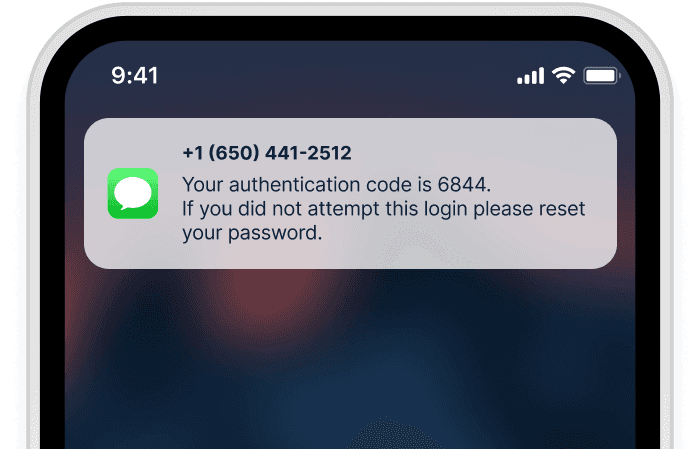The width and height of the screenshot is (700, 449).
Task: Tap the shortest cellular signal bar
Action: click(520, 81)
